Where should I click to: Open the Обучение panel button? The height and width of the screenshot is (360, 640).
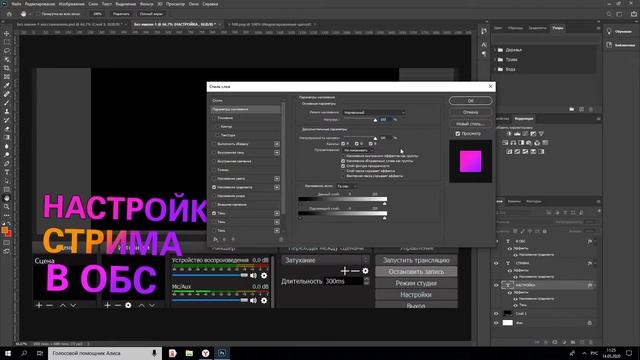click(620, 31)
